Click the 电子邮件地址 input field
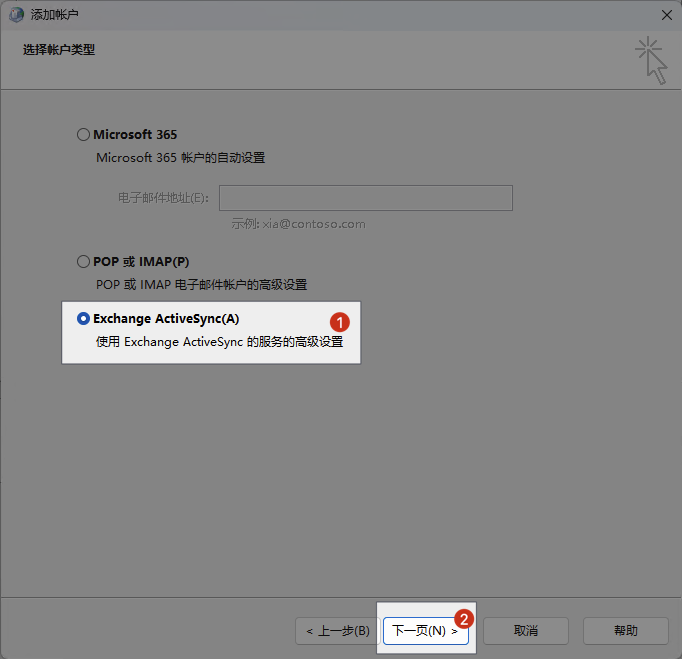Viewport: 682px width, 659px height. point(366,198)
